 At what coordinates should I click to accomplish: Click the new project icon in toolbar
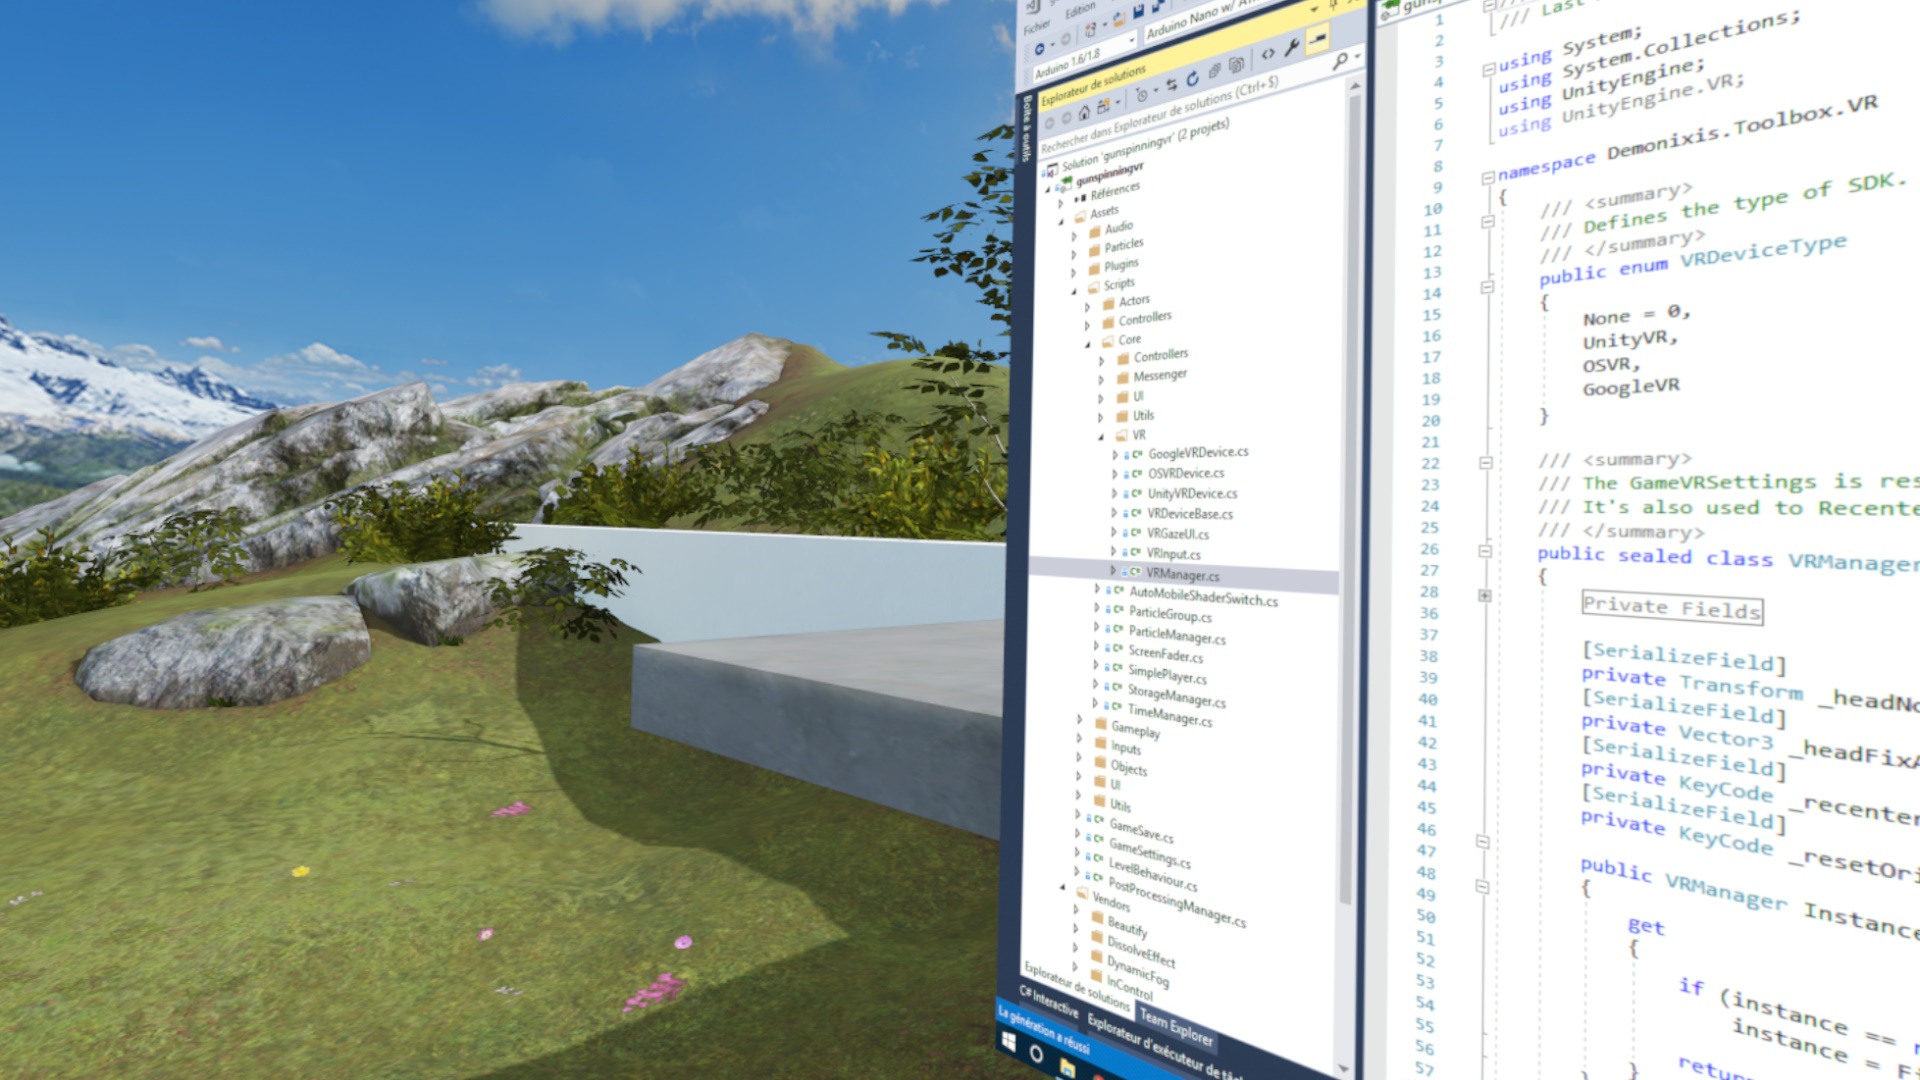[1092, 29]
